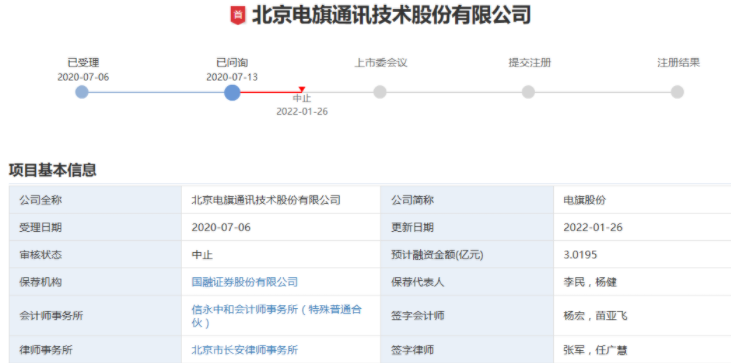This screenshot has width=731, height=363.
Task: Click the red badge icon beside company title
Action: (238, 15)
